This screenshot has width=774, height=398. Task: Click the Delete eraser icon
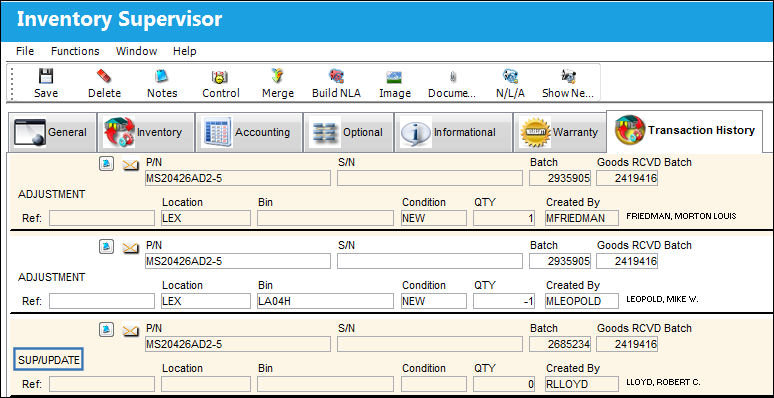click(104, 76)
